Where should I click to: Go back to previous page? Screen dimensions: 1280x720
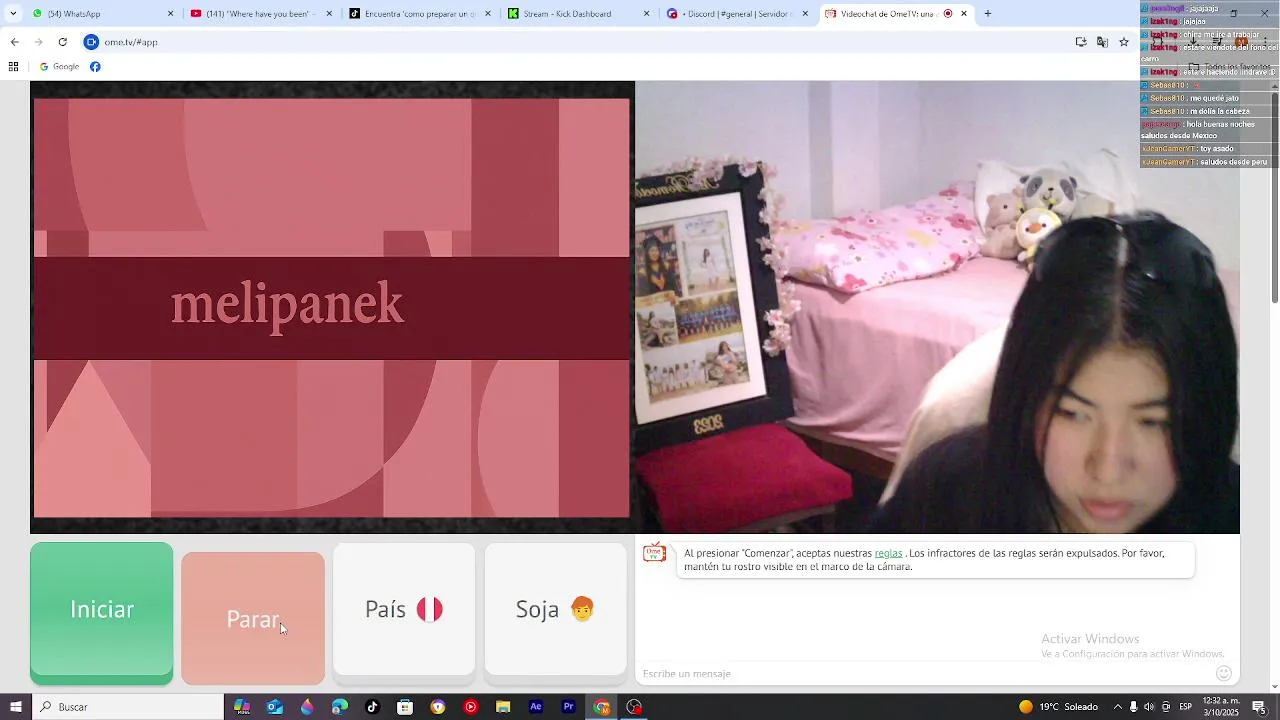coord(14,42)
